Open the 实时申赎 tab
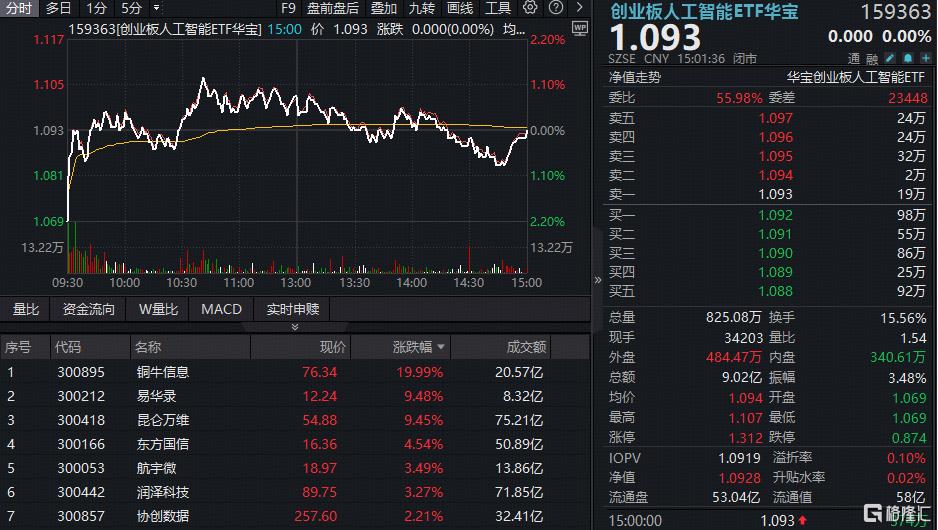The image size is (938, 530). point(293,309)
